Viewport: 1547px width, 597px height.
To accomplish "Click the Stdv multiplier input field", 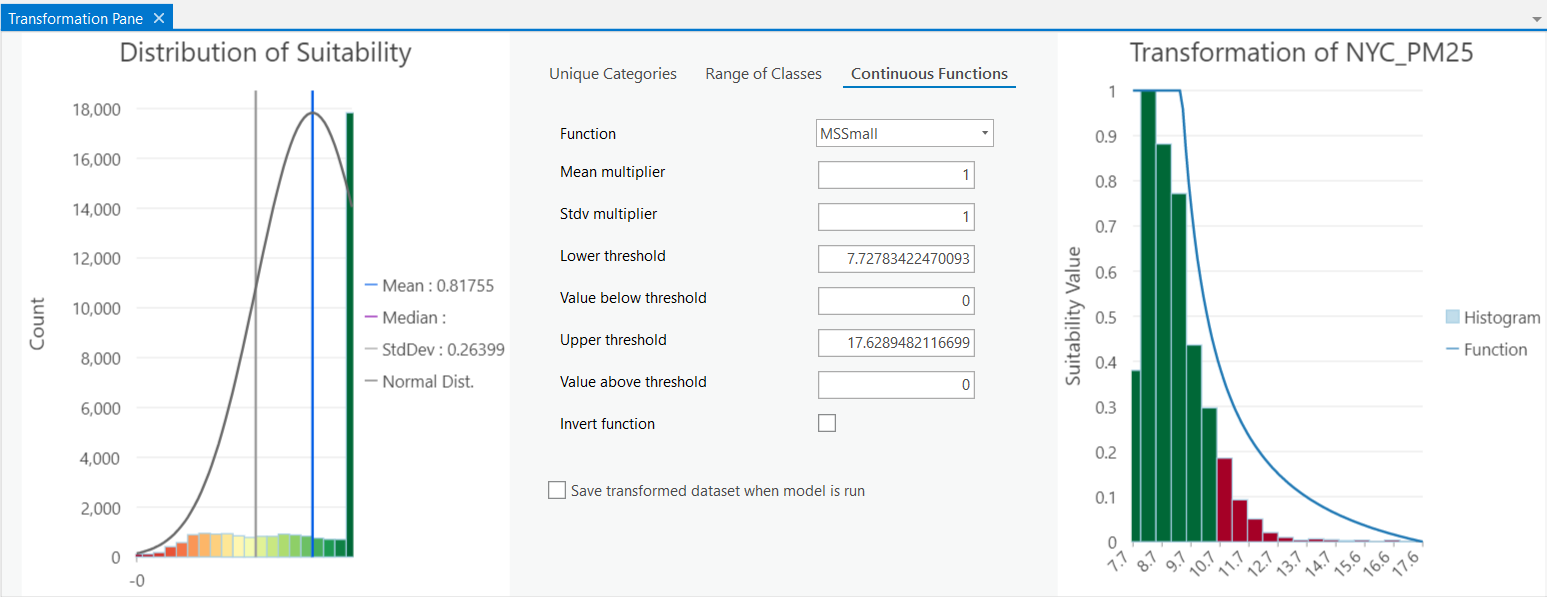I will tap(896, 218).
